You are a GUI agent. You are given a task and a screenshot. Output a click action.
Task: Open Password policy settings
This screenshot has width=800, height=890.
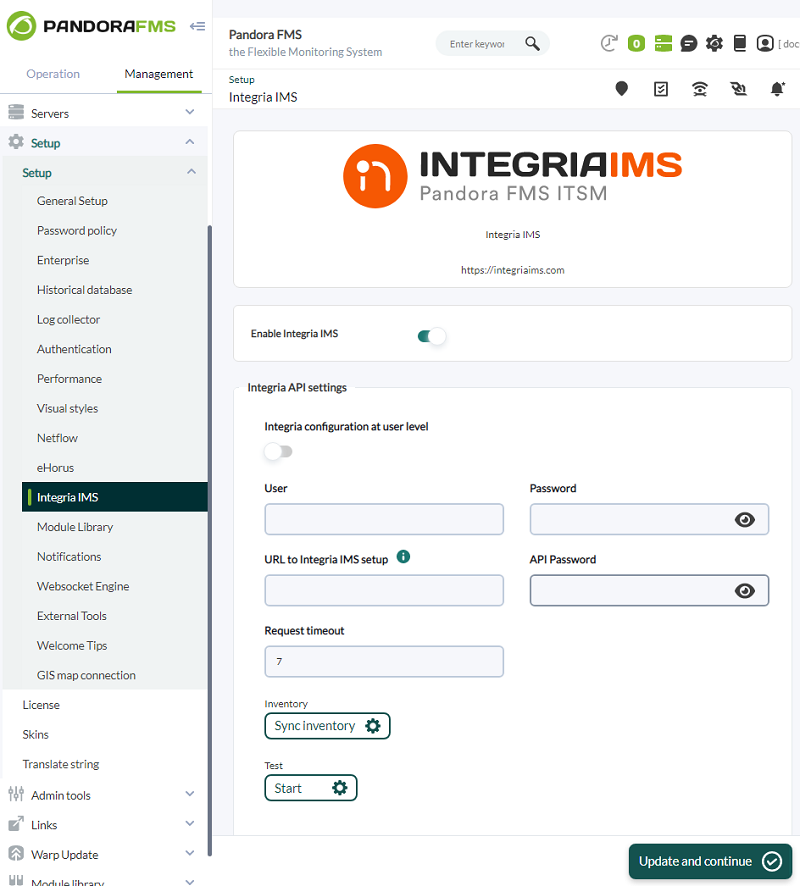click(77, 230)
